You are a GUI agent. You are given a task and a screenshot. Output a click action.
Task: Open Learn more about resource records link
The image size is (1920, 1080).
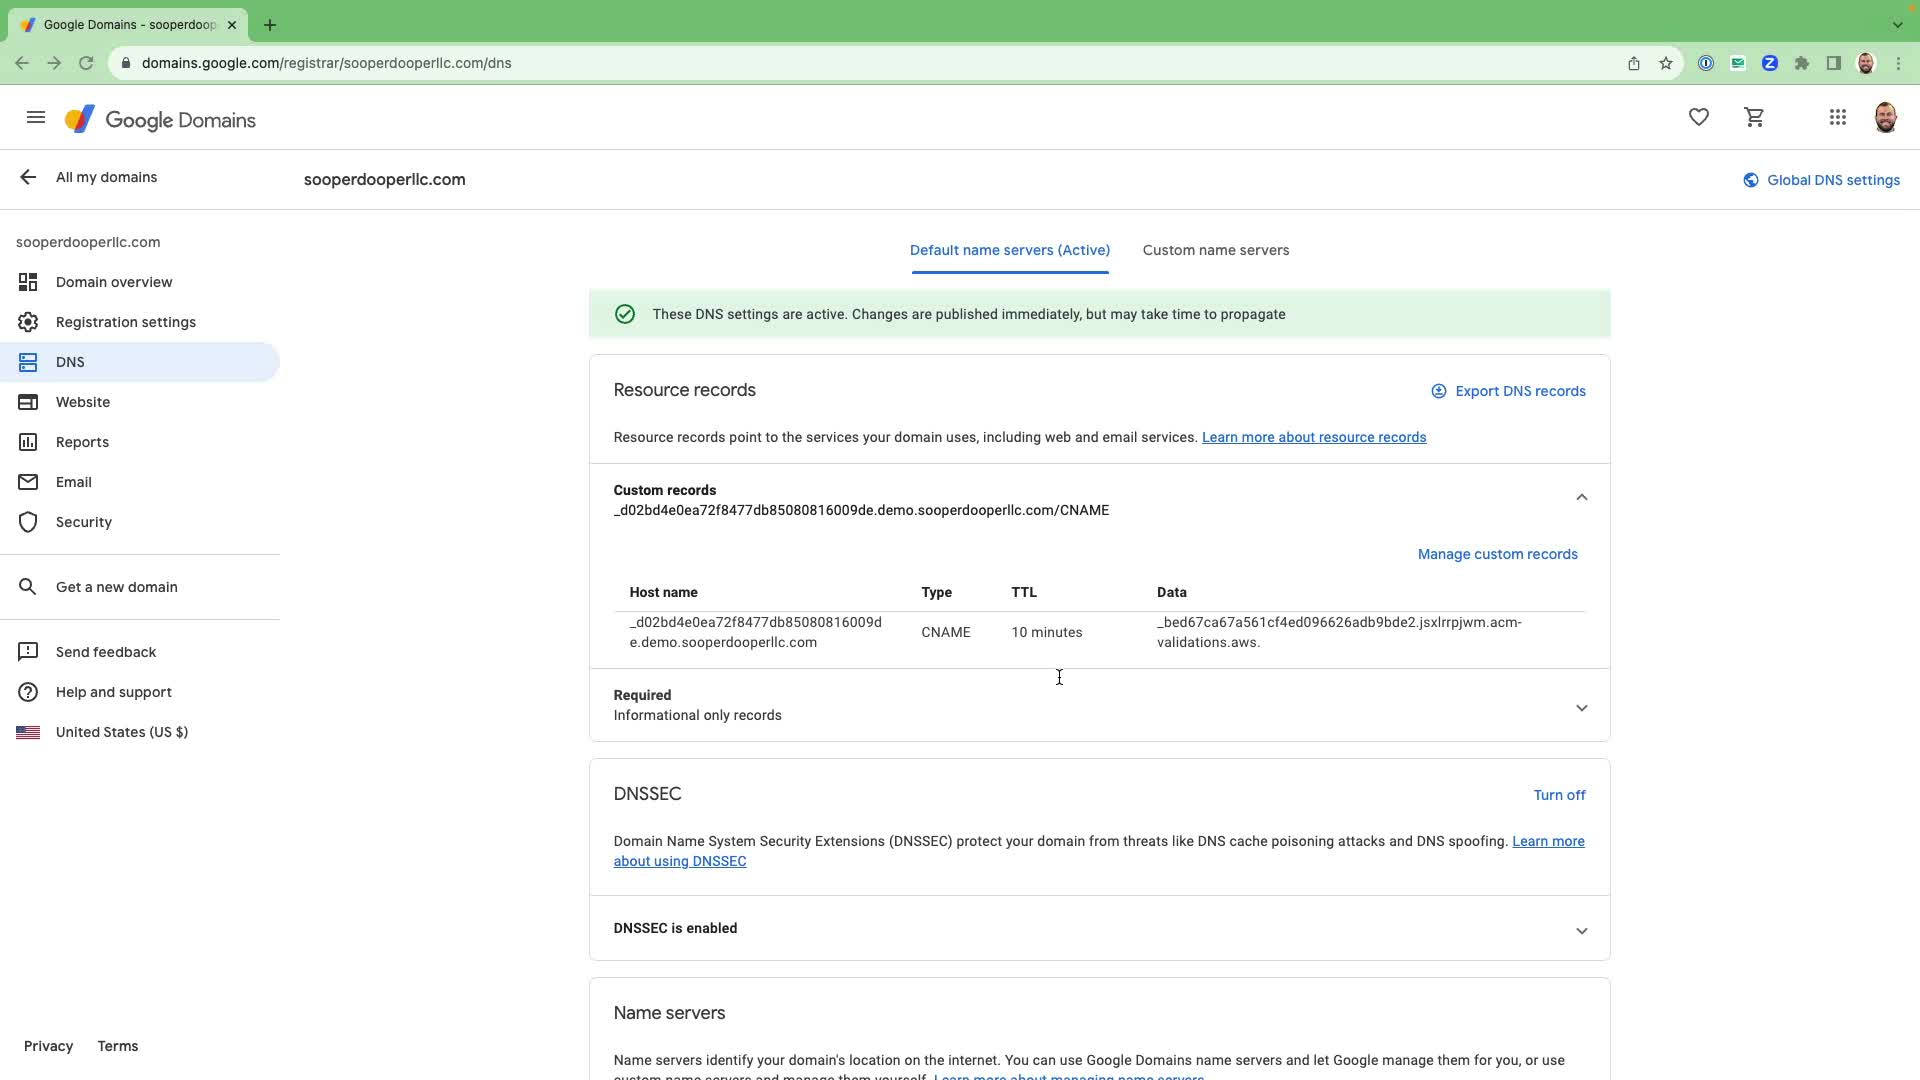pos(1313,437)
